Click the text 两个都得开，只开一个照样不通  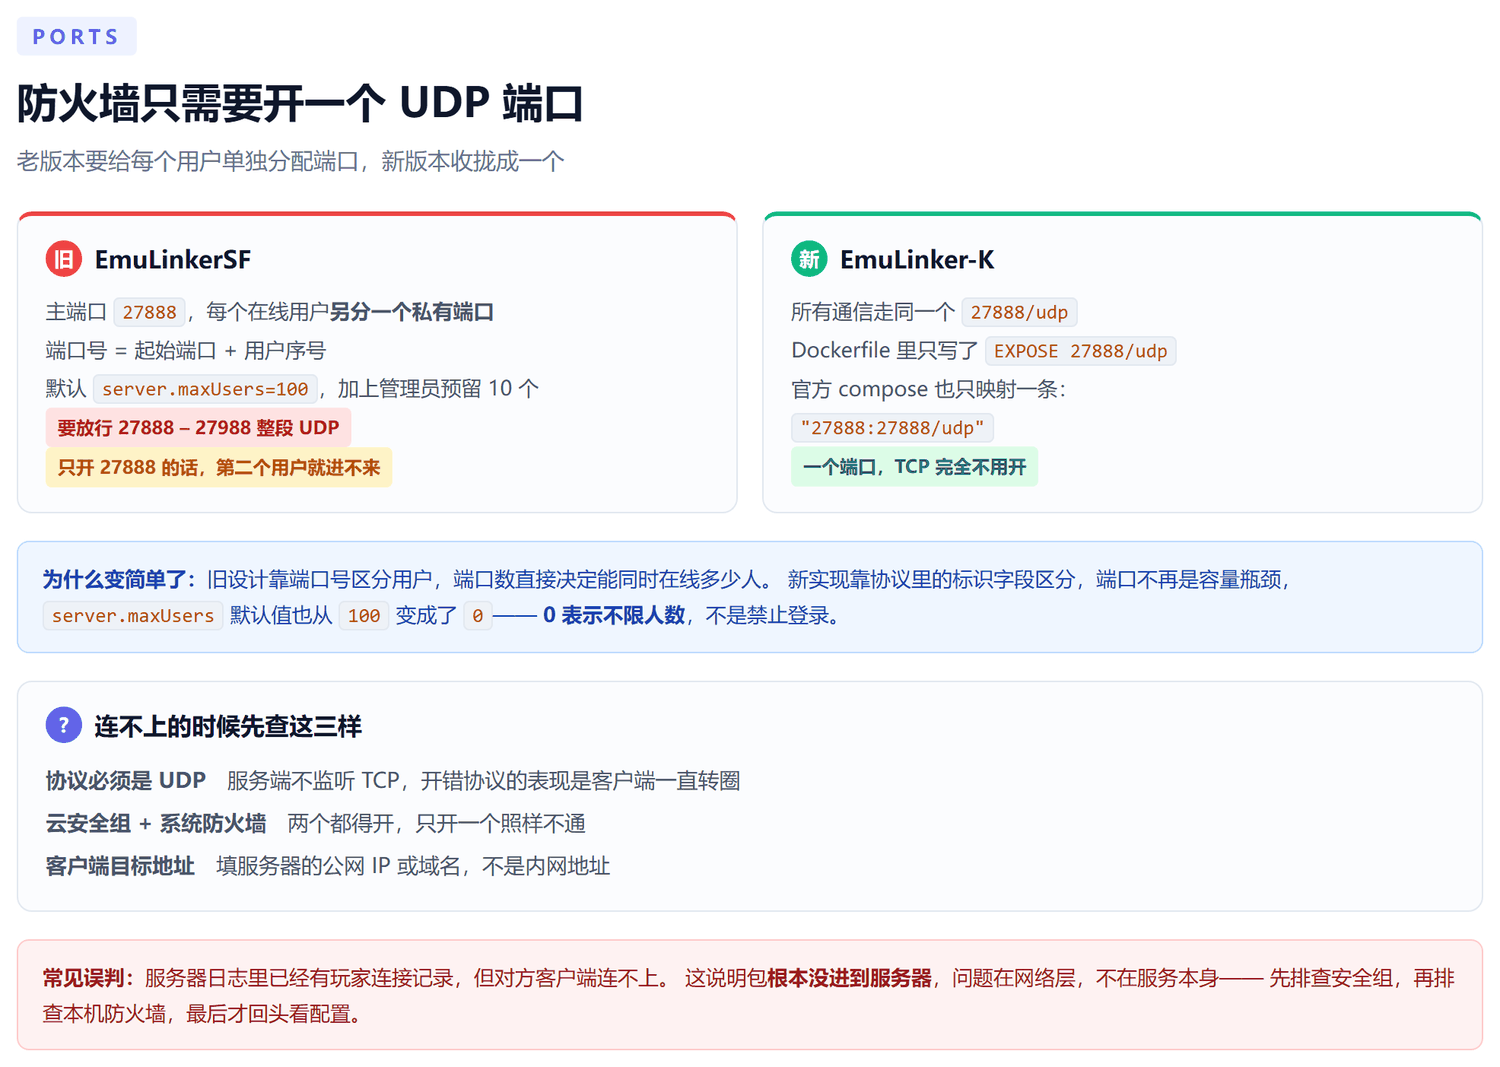[436, 823]
